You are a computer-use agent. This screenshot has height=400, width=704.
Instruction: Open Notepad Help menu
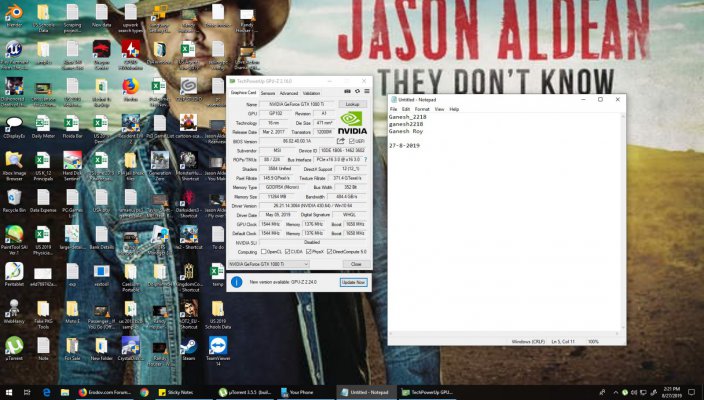click(x=454, y=109)
